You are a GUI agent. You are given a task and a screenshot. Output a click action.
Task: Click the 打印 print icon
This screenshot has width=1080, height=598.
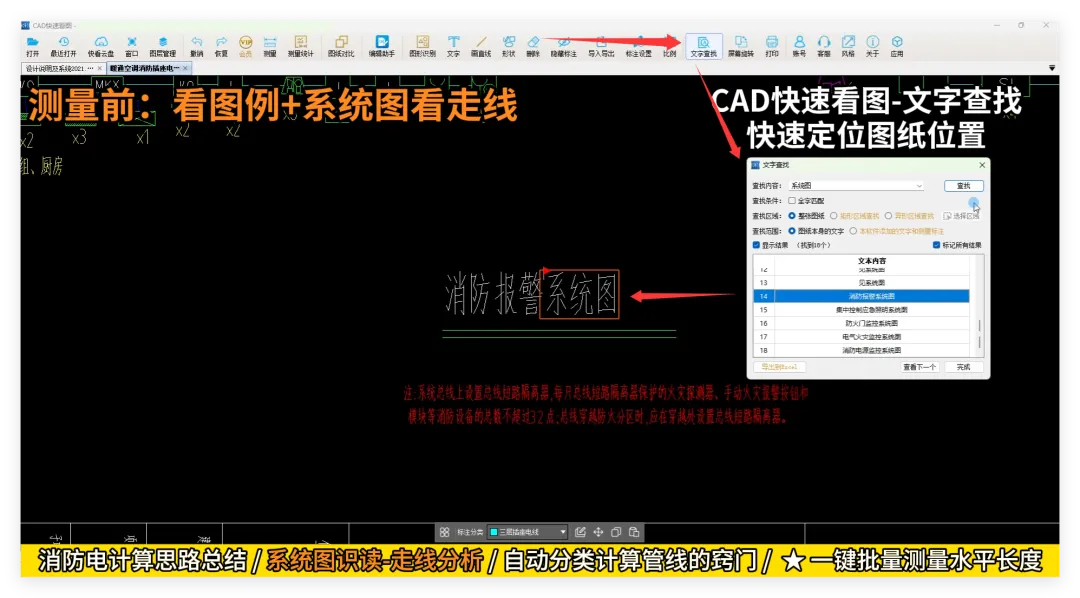(x=771, y=46)
